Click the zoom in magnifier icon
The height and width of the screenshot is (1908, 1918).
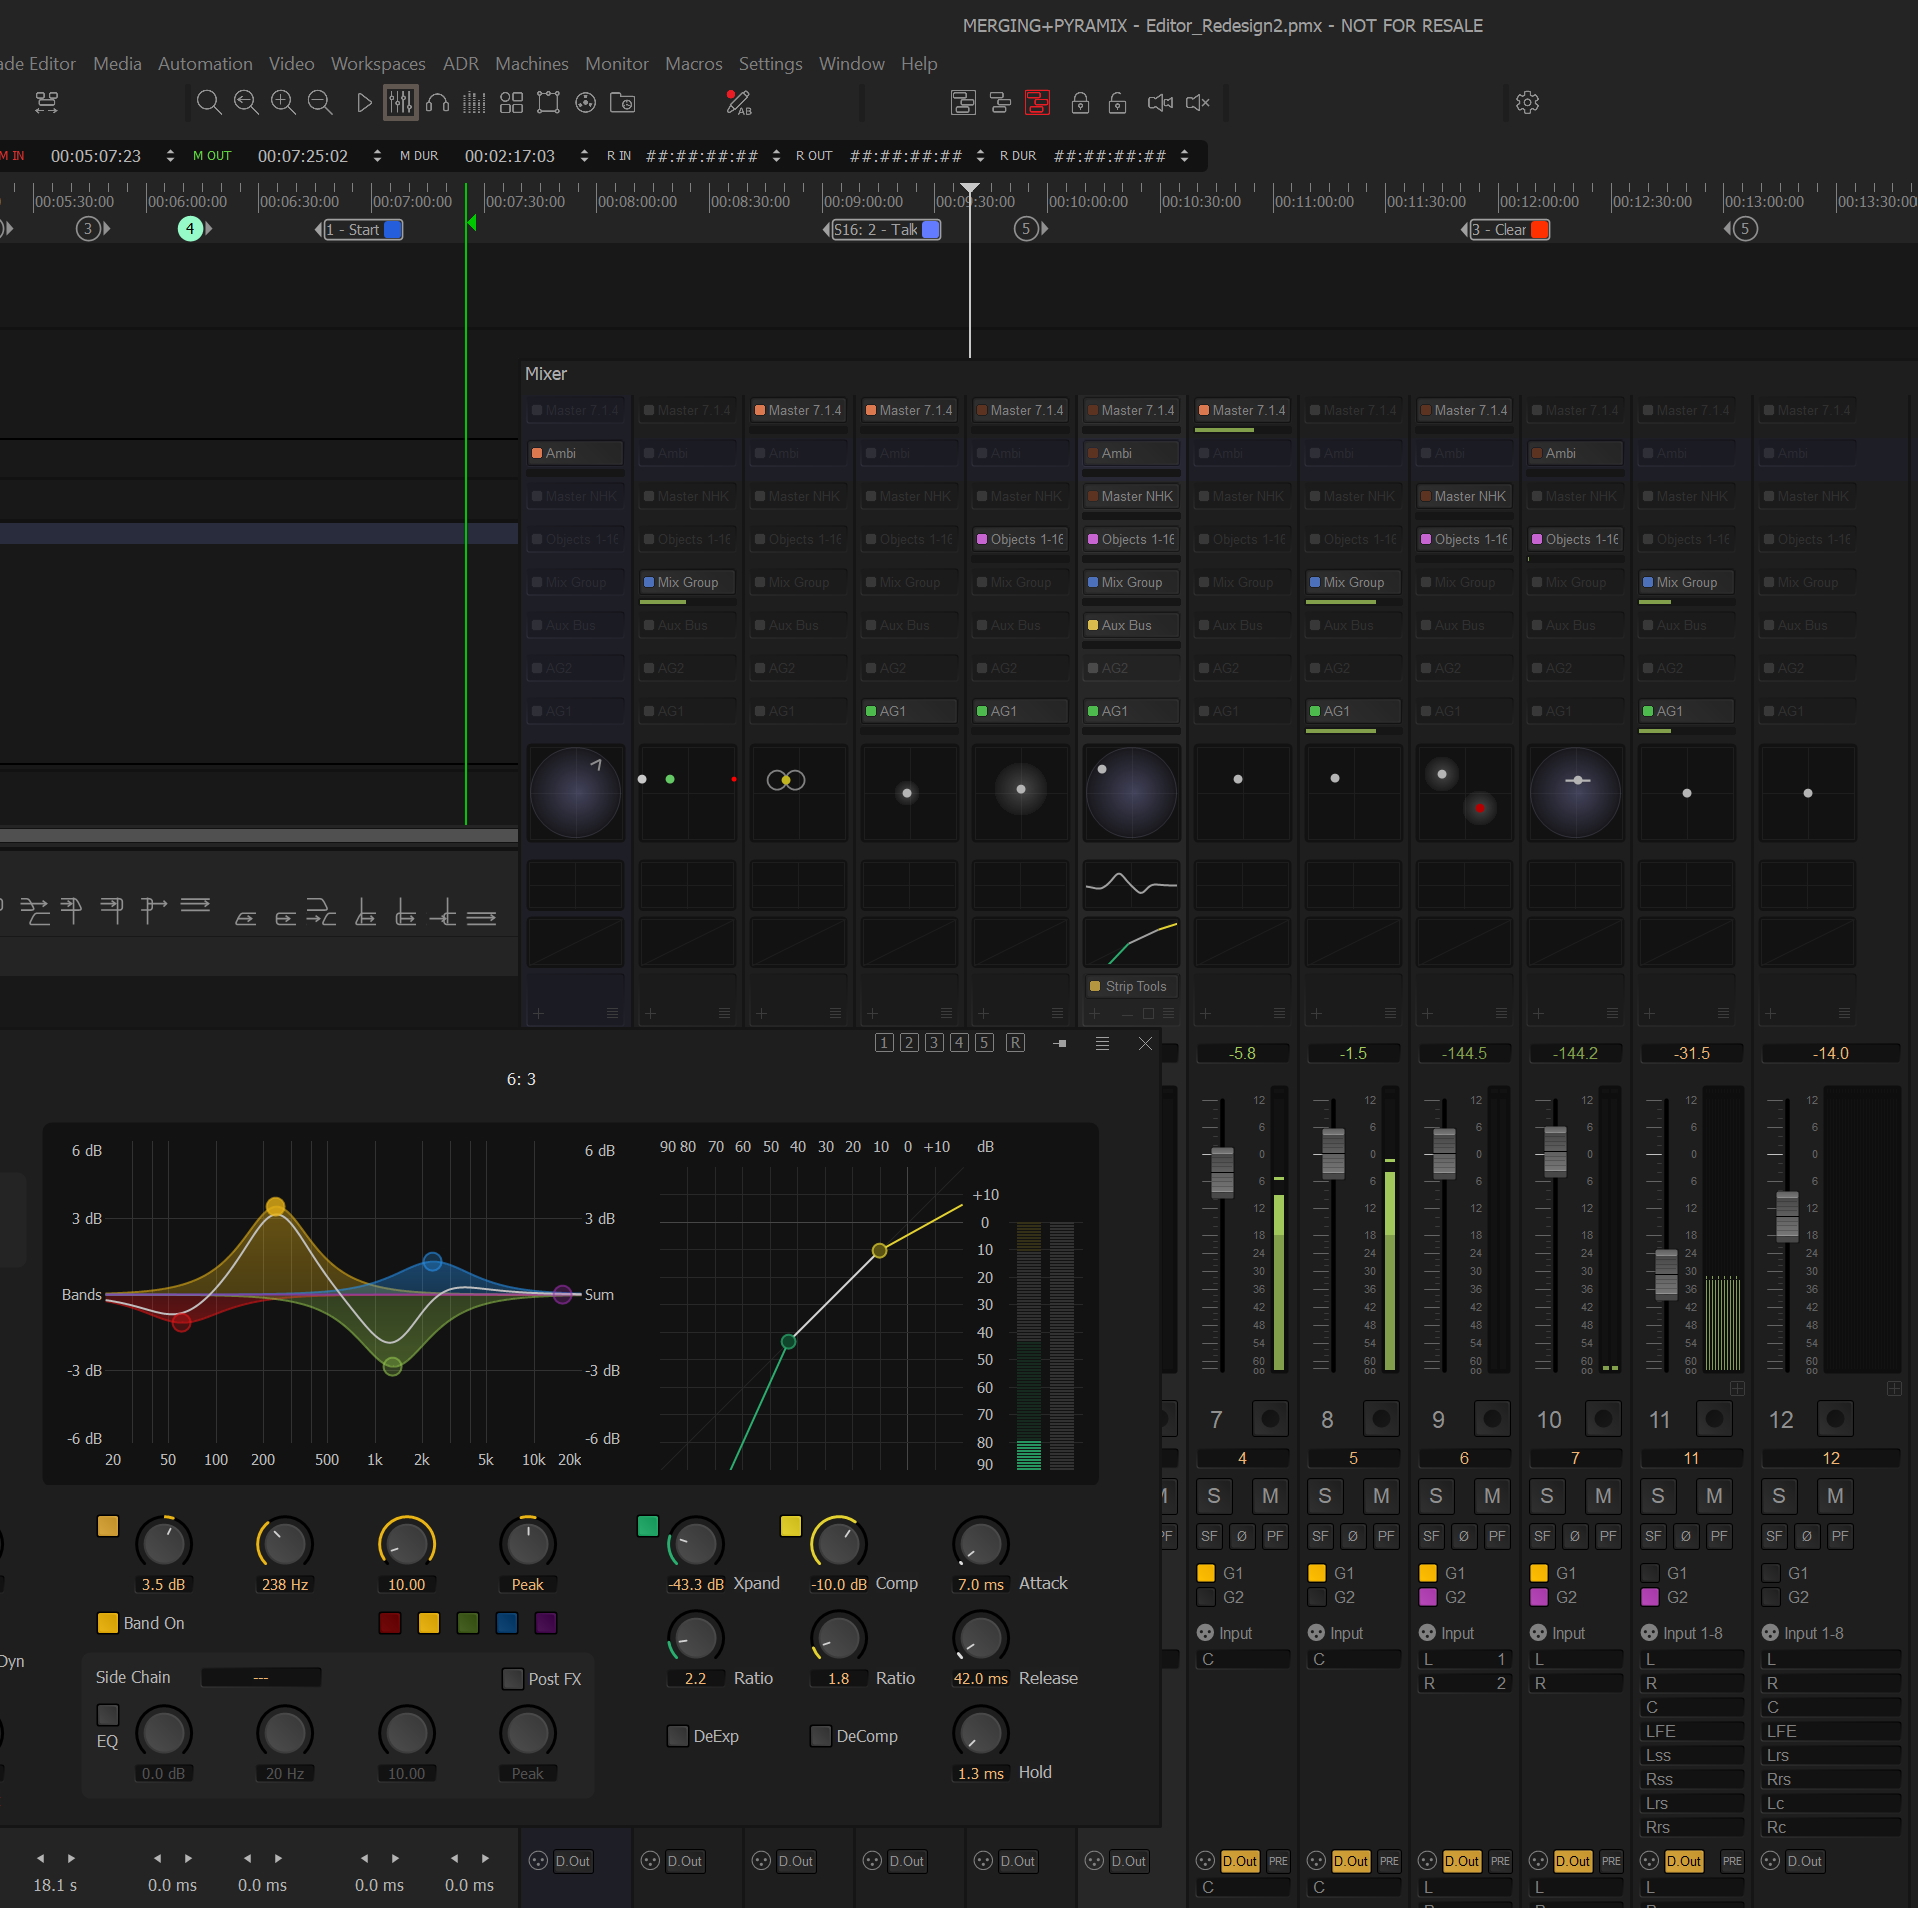283,103
